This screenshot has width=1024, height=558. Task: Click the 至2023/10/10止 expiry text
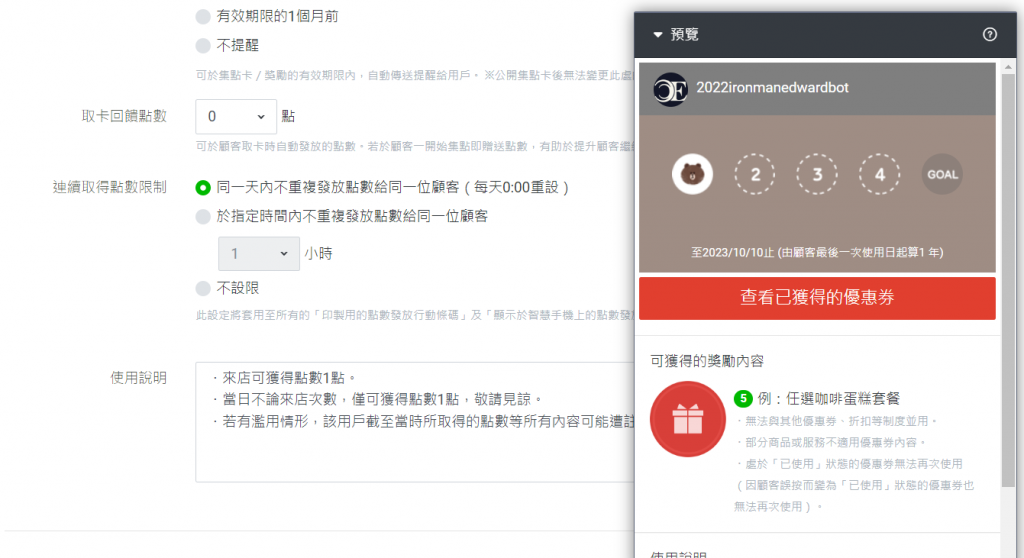click(817, 252)
